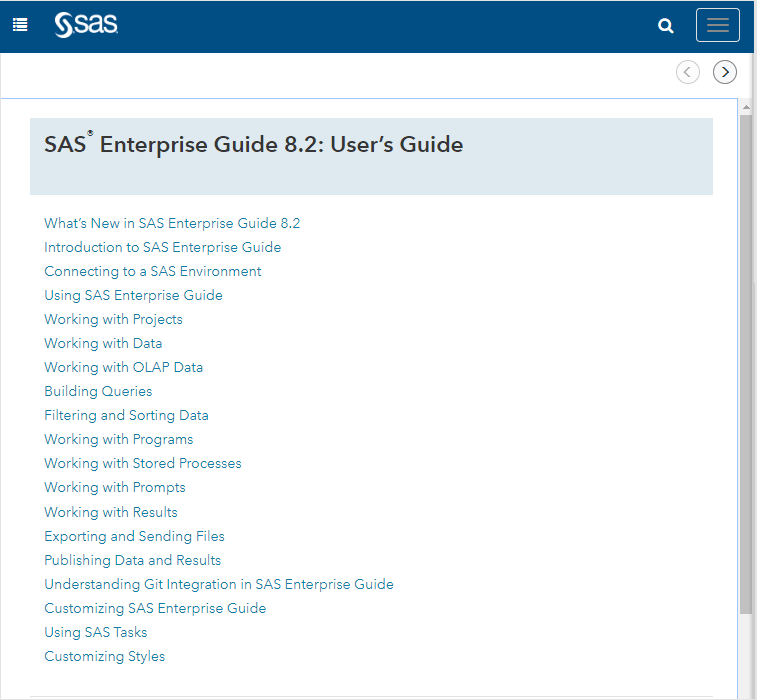Go to the next page arrow
Screen dimensions: 757x700
[725, 72]
